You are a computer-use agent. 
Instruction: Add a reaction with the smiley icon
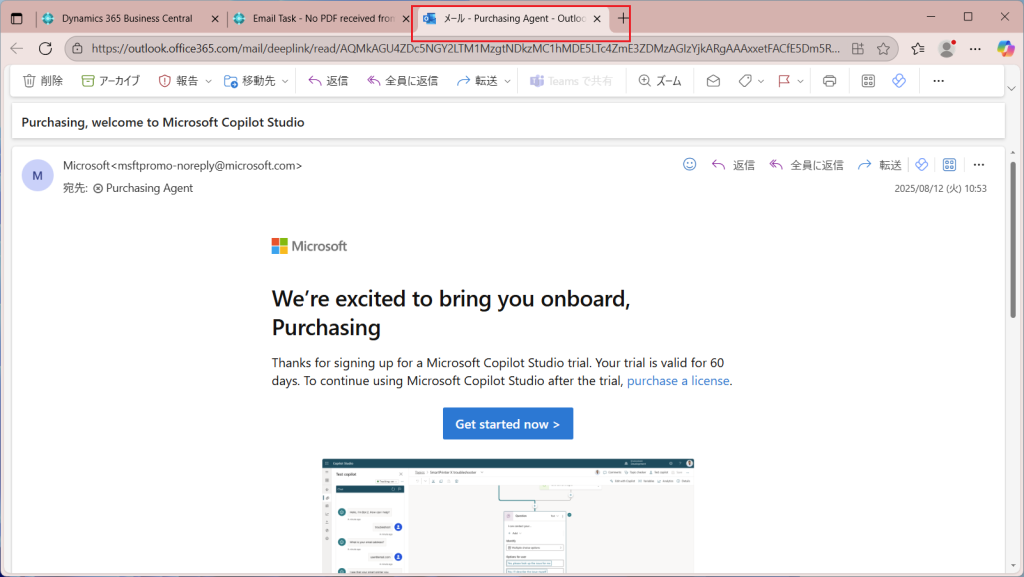click(690, 164)
